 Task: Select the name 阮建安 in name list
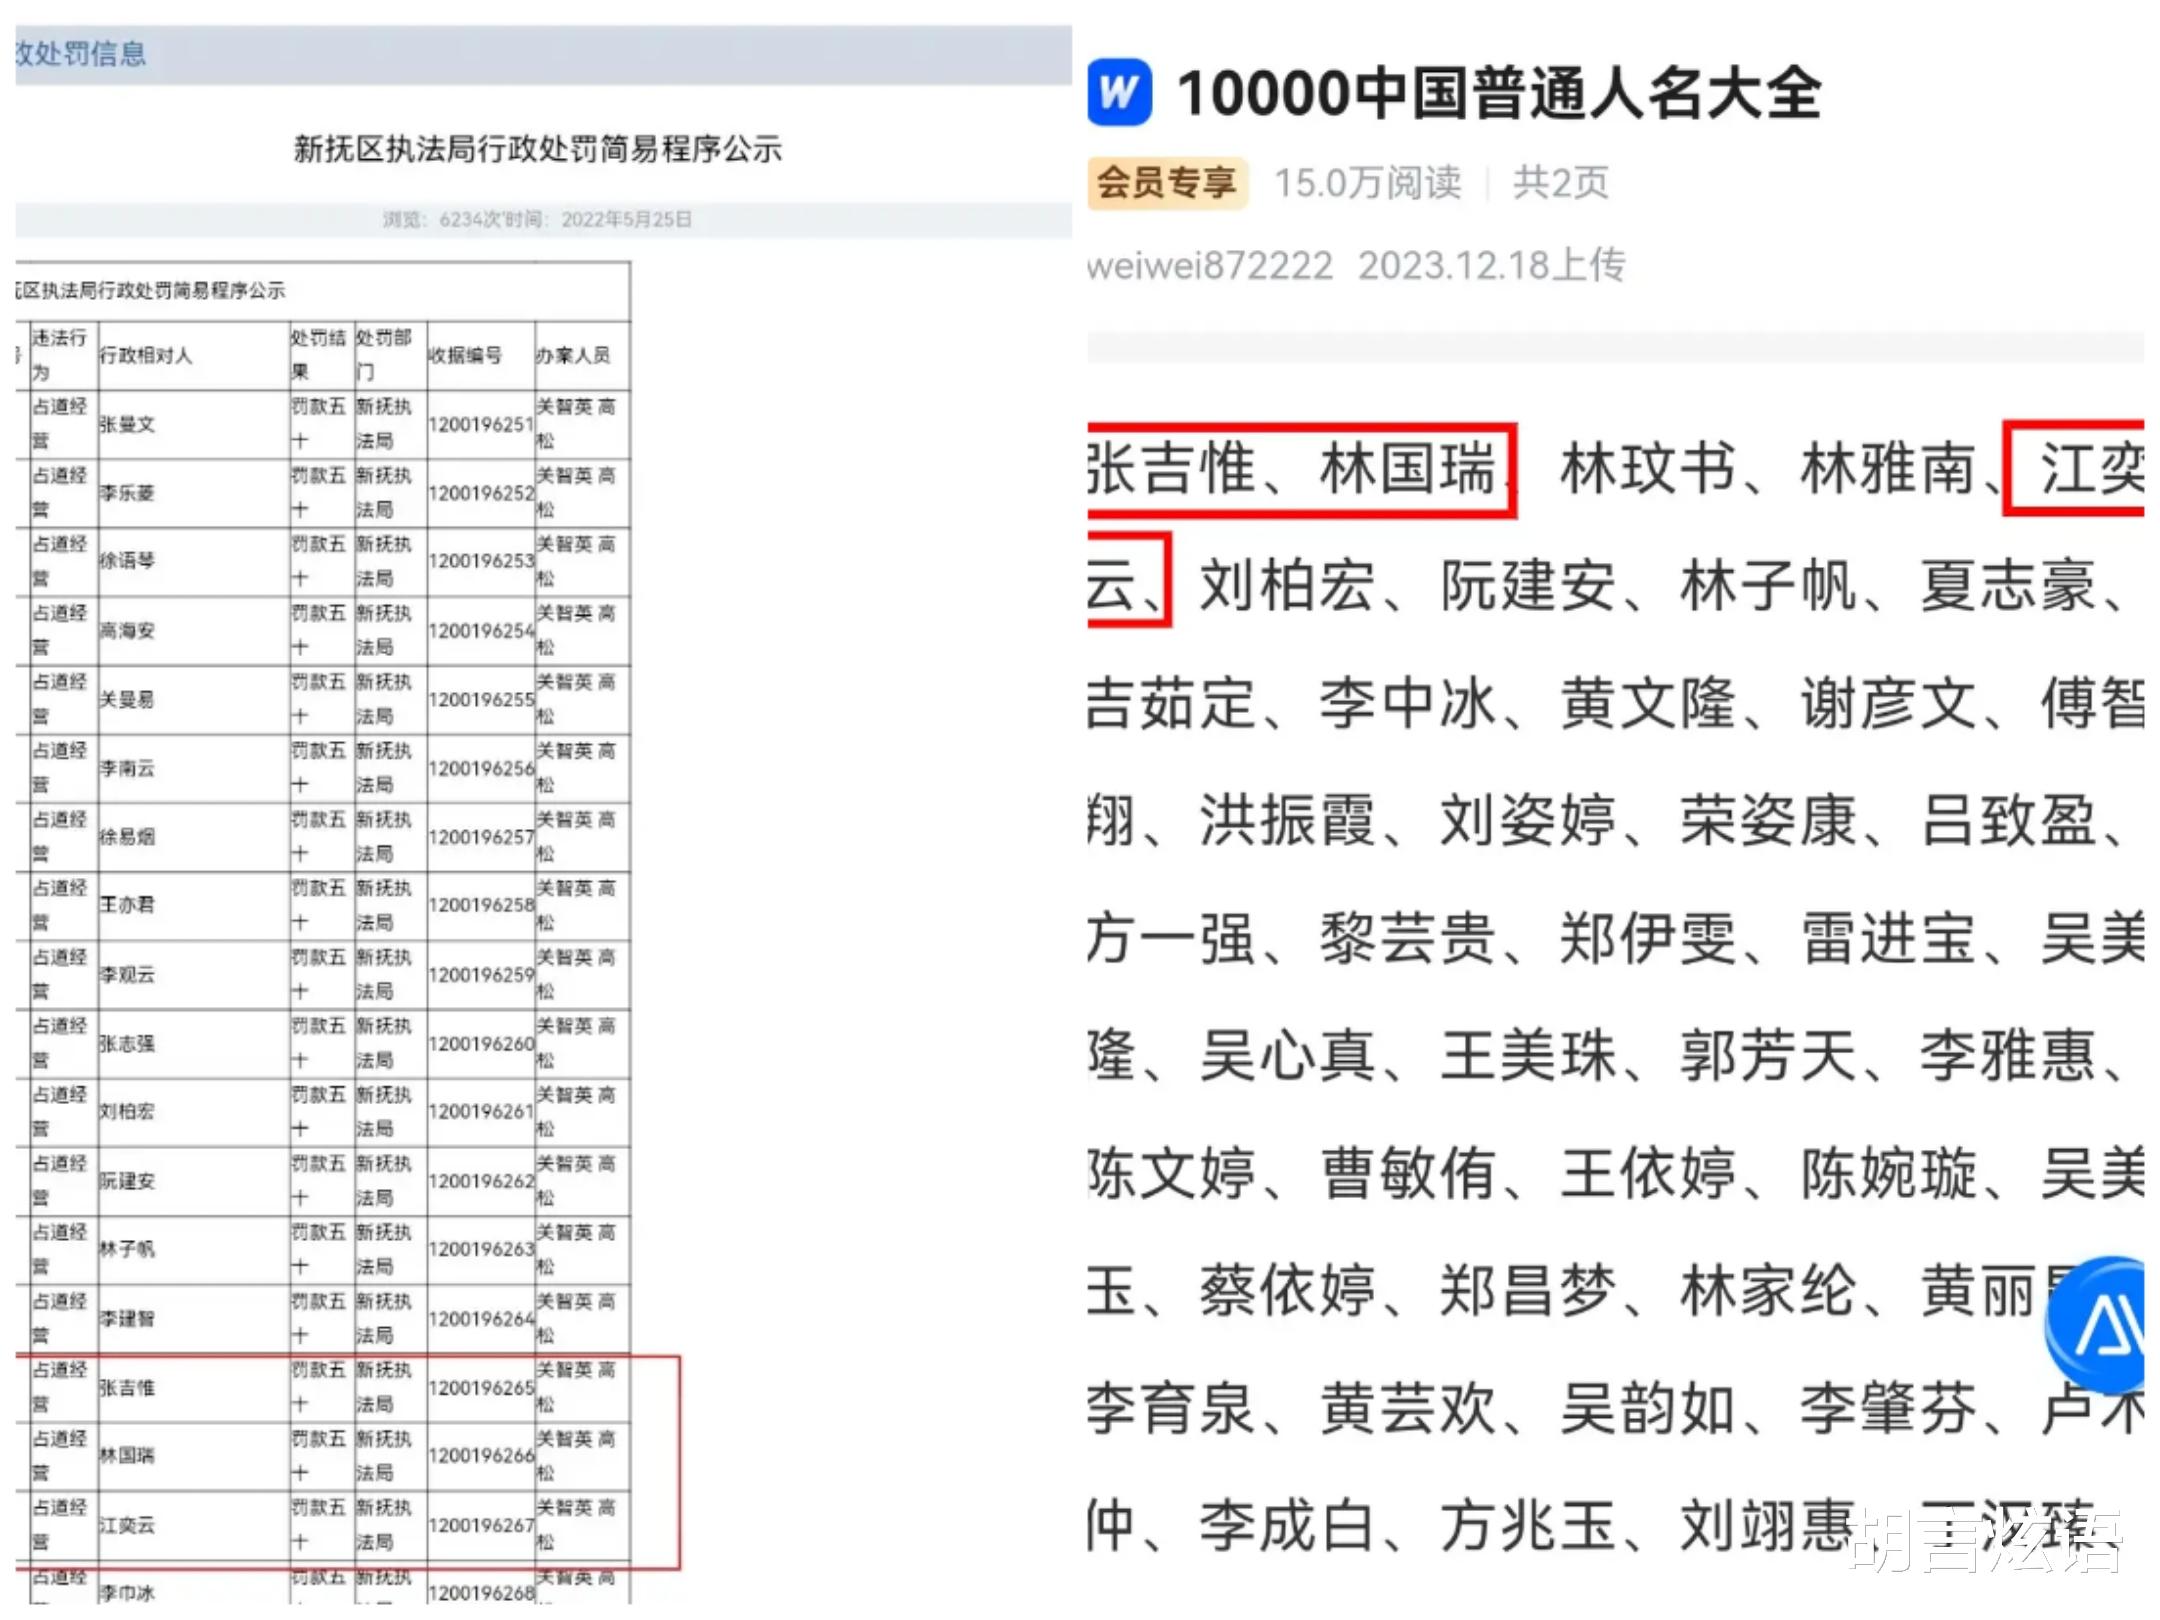(1527, 587)
